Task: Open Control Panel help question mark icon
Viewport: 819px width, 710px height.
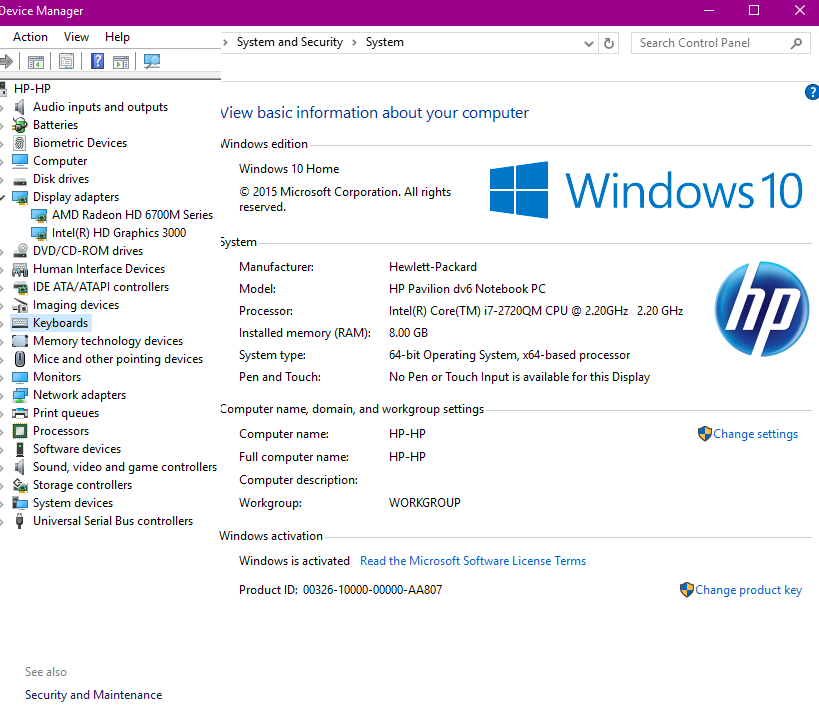Action: click(x=812, y=92)
